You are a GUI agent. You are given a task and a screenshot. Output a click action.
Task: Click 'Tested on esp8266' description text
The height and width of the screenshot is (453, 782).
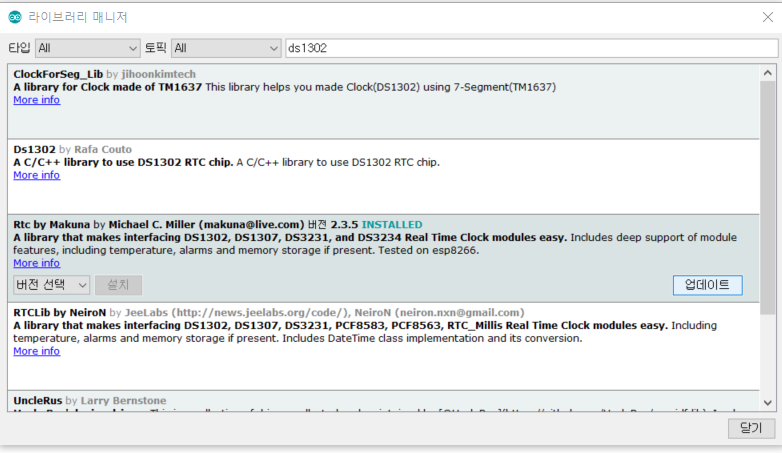(x=428, y=250)
